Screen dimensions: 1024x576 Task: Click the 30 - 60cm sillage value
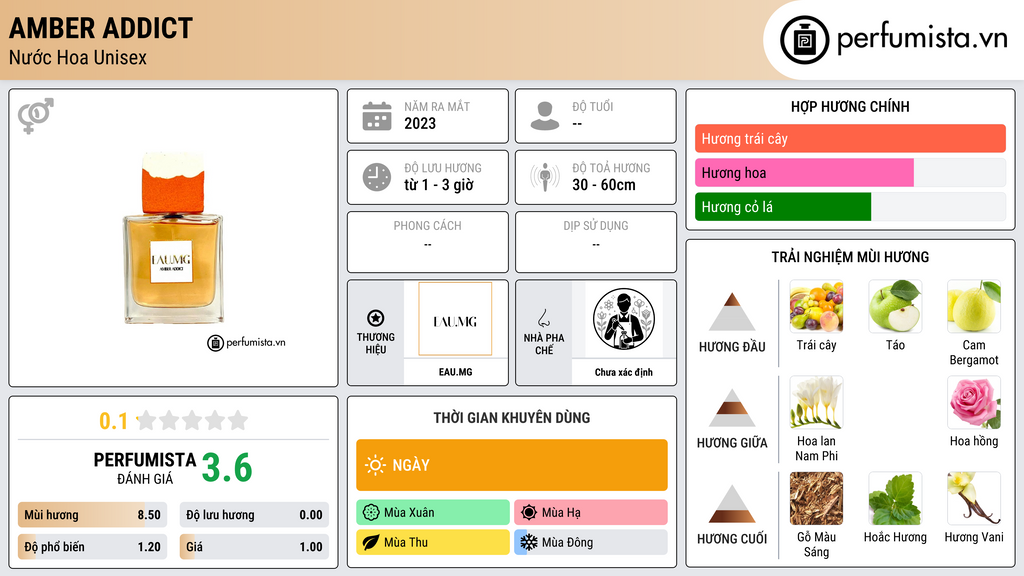coord(604,185)
